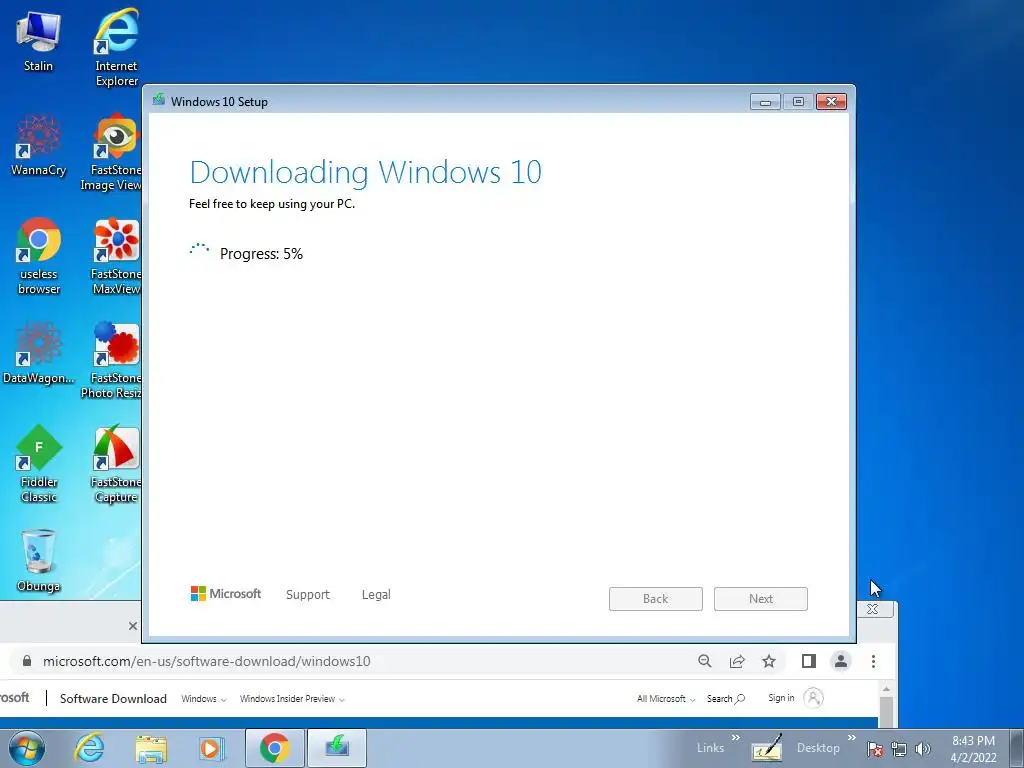The height and width of the screenshot is (768, 1024).
Task: Expand the Links toolbar chevron
Action: tap(736, 738)
